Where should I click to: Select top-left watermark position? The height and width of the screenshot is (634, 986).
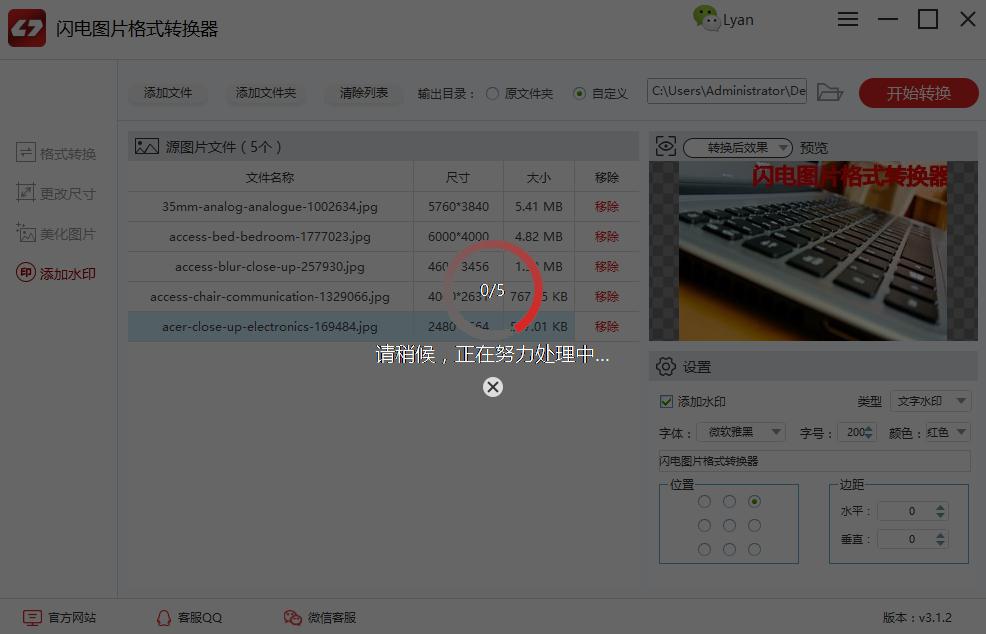tap(704, 501)
